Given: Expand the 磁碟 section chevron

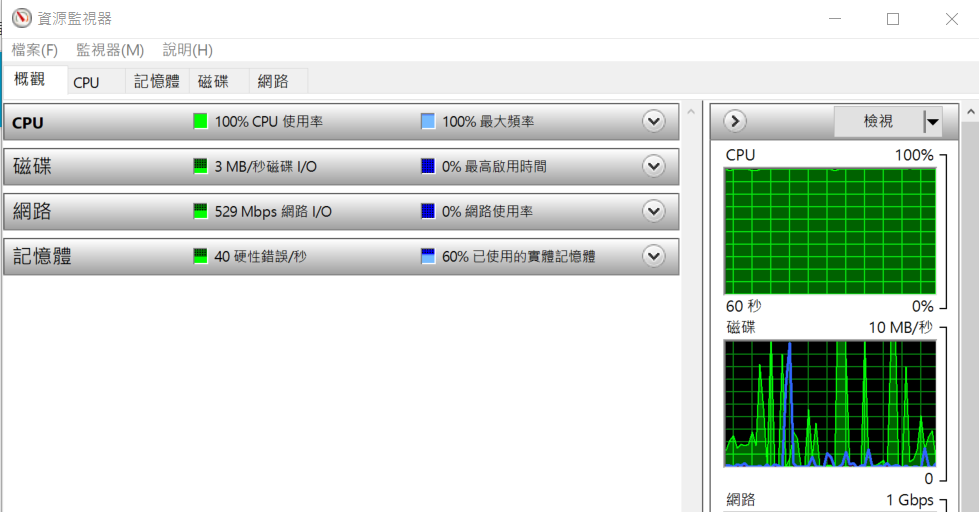Looking at the screenshot, I should pyautogui.click(x=654, y=166).
